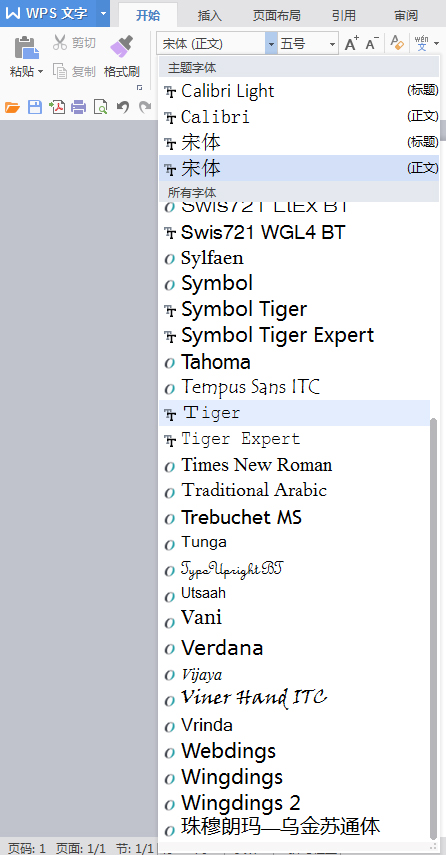
Task: Expand the font size 五号 dropdown
Action: [332, 44]
